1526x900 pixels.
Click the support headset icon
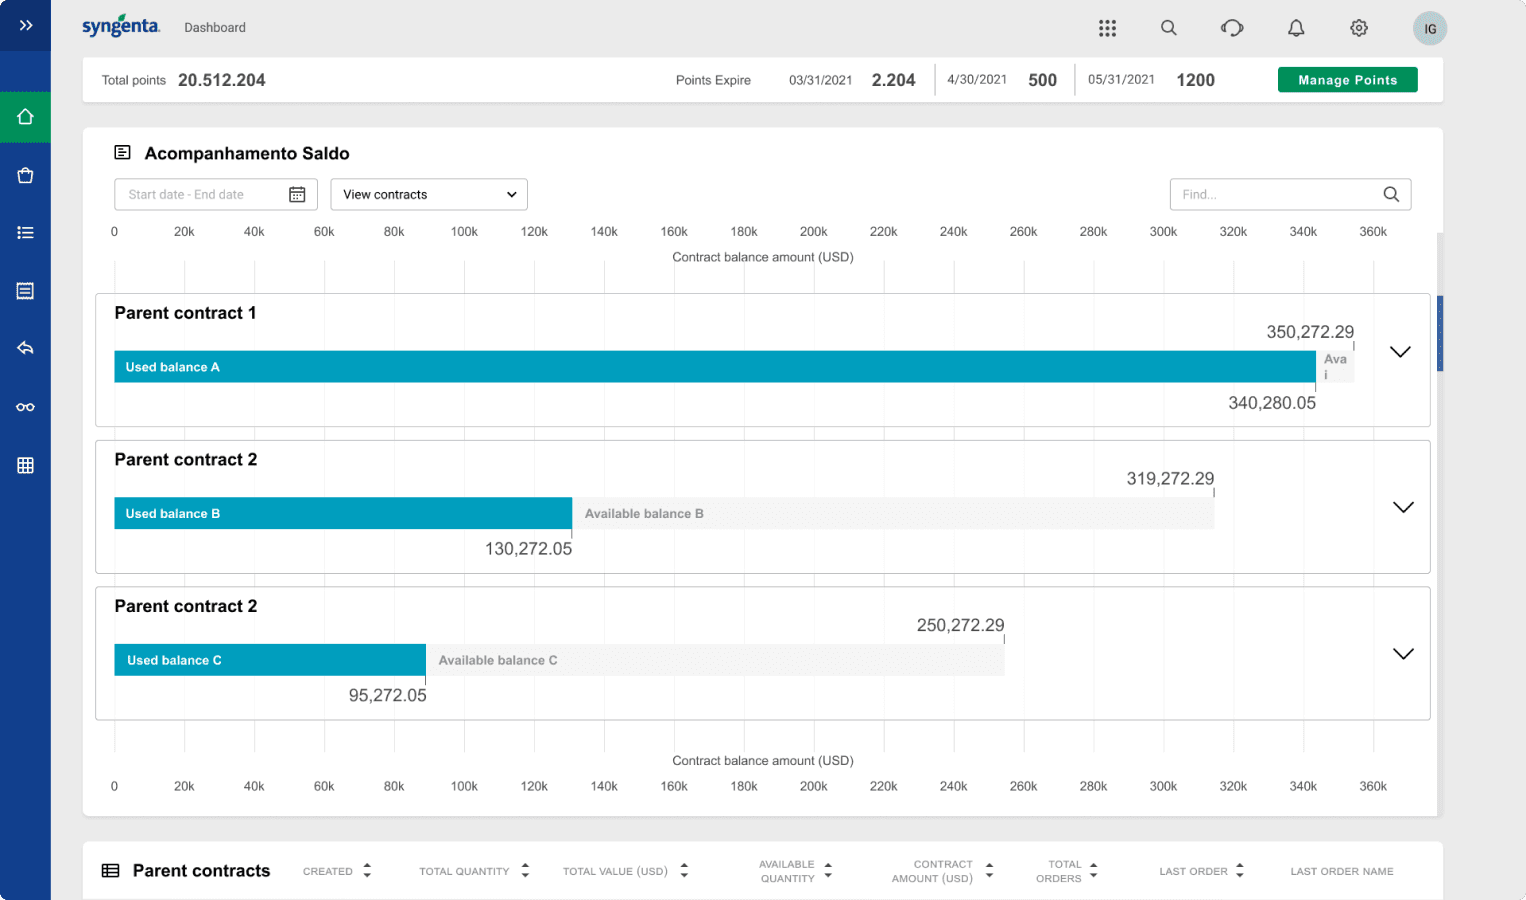click(1232, 28)
